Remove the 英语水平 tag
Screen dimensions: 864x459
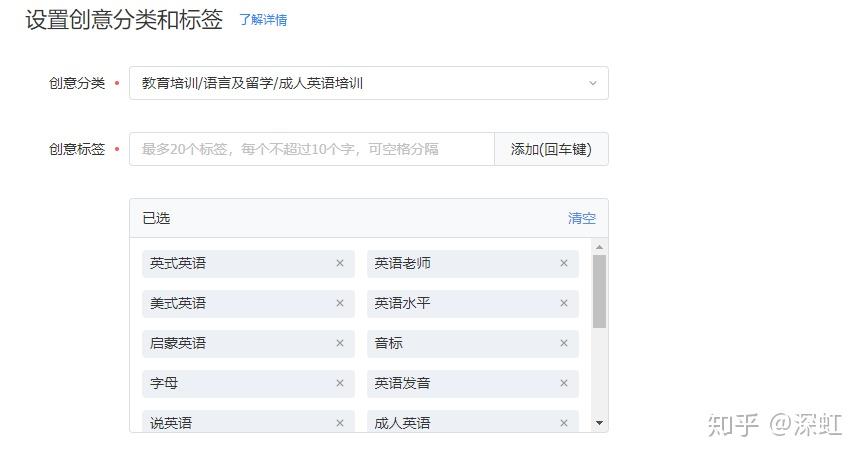point(564,303)
